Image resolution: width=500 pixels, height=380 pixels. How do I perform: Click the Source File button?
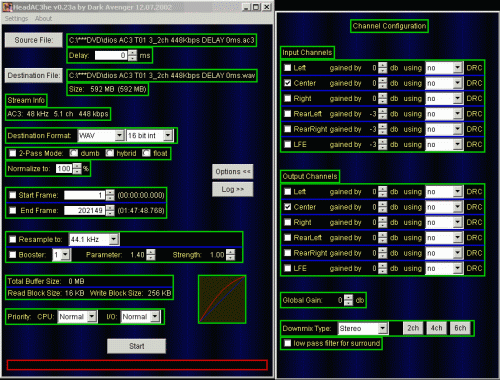(x=34, y=40)
